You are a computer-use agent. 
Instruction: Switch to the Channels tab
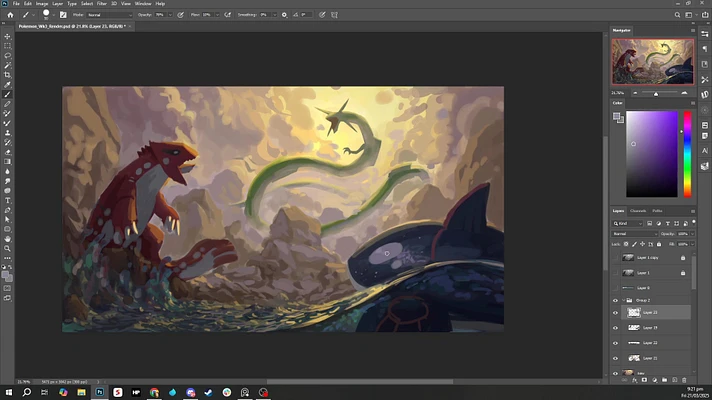point(638,211)
